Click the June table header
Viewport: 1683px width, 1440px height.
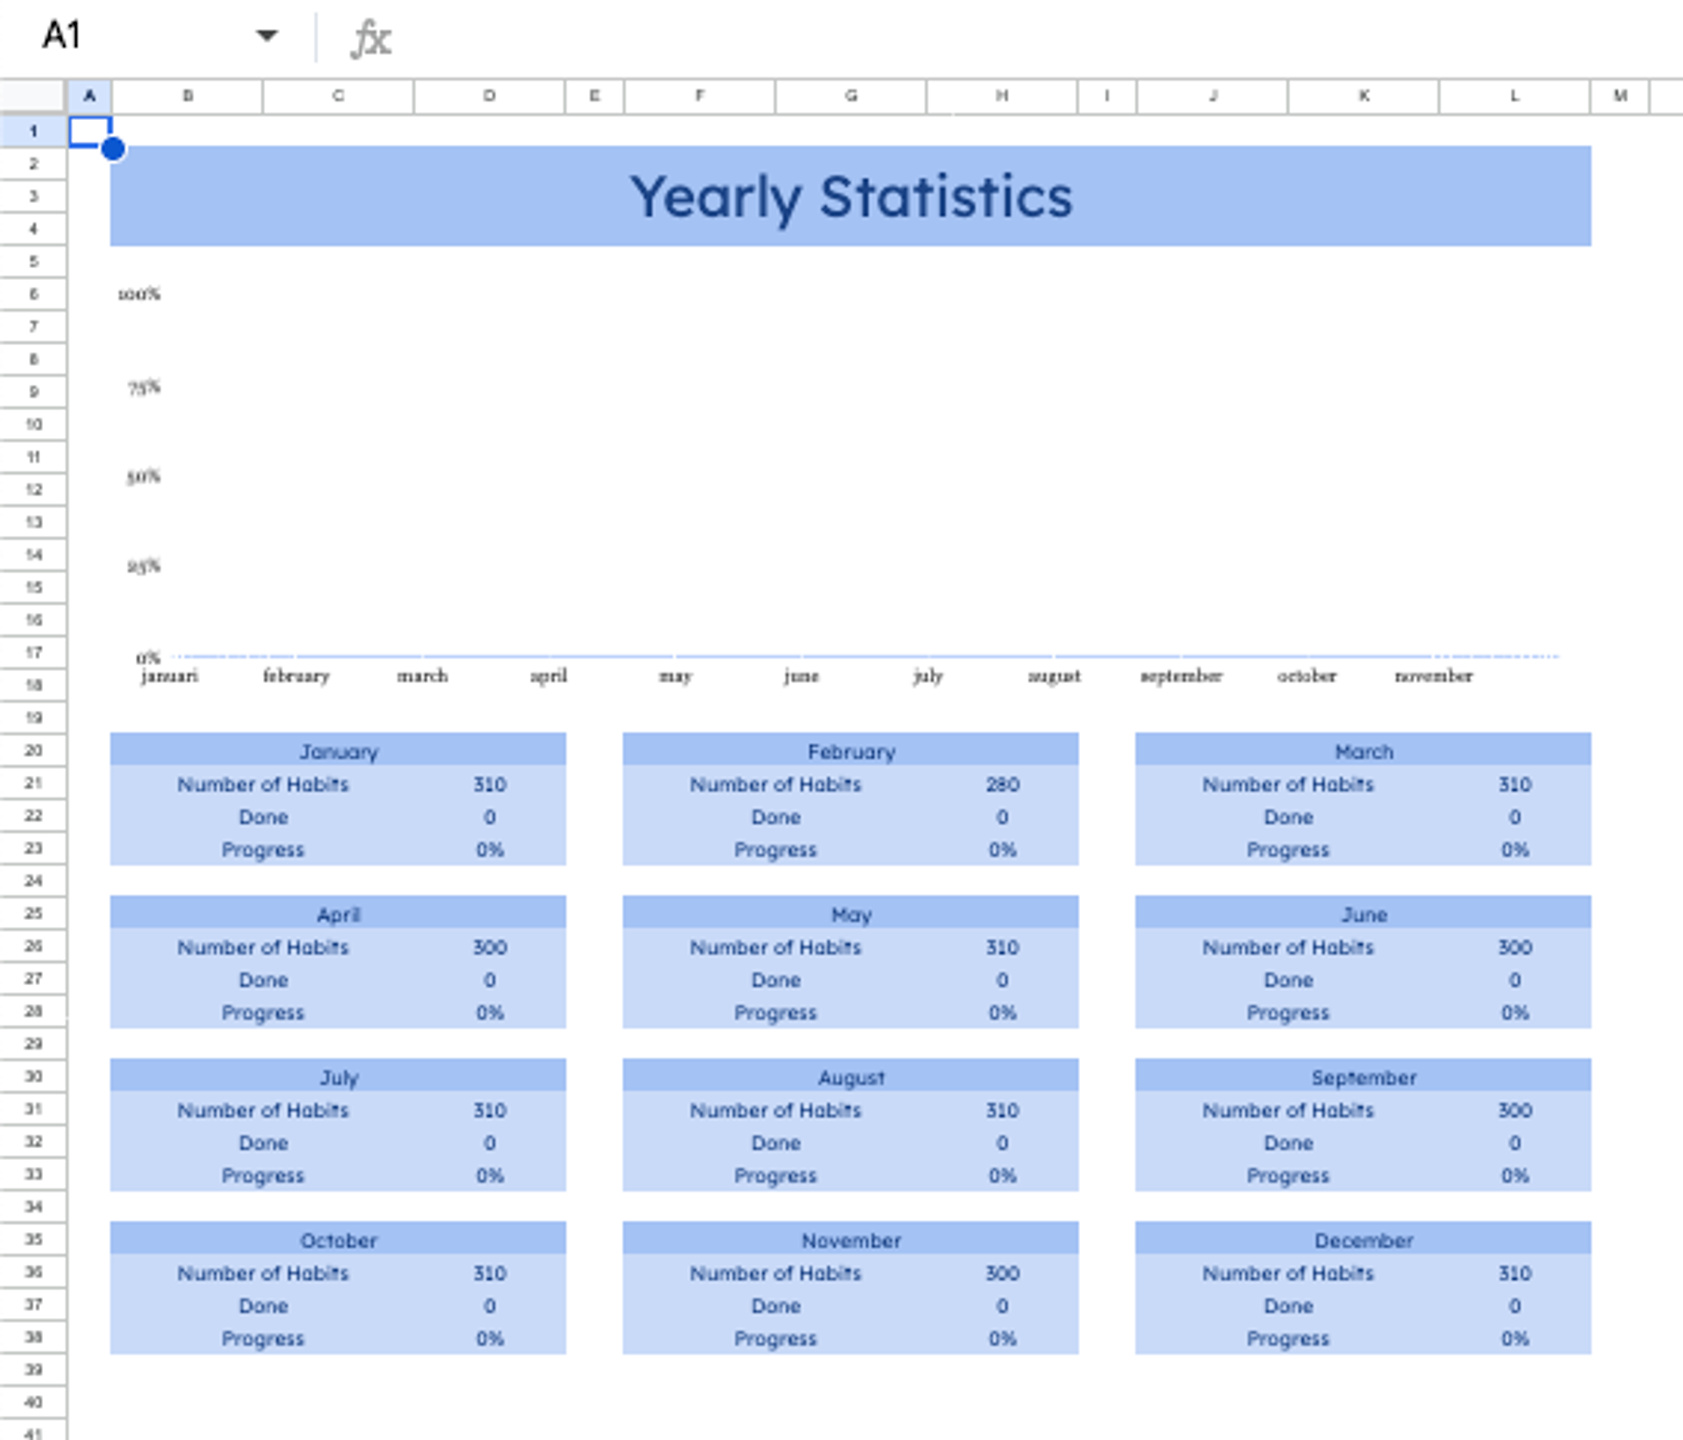[1363, 913]
